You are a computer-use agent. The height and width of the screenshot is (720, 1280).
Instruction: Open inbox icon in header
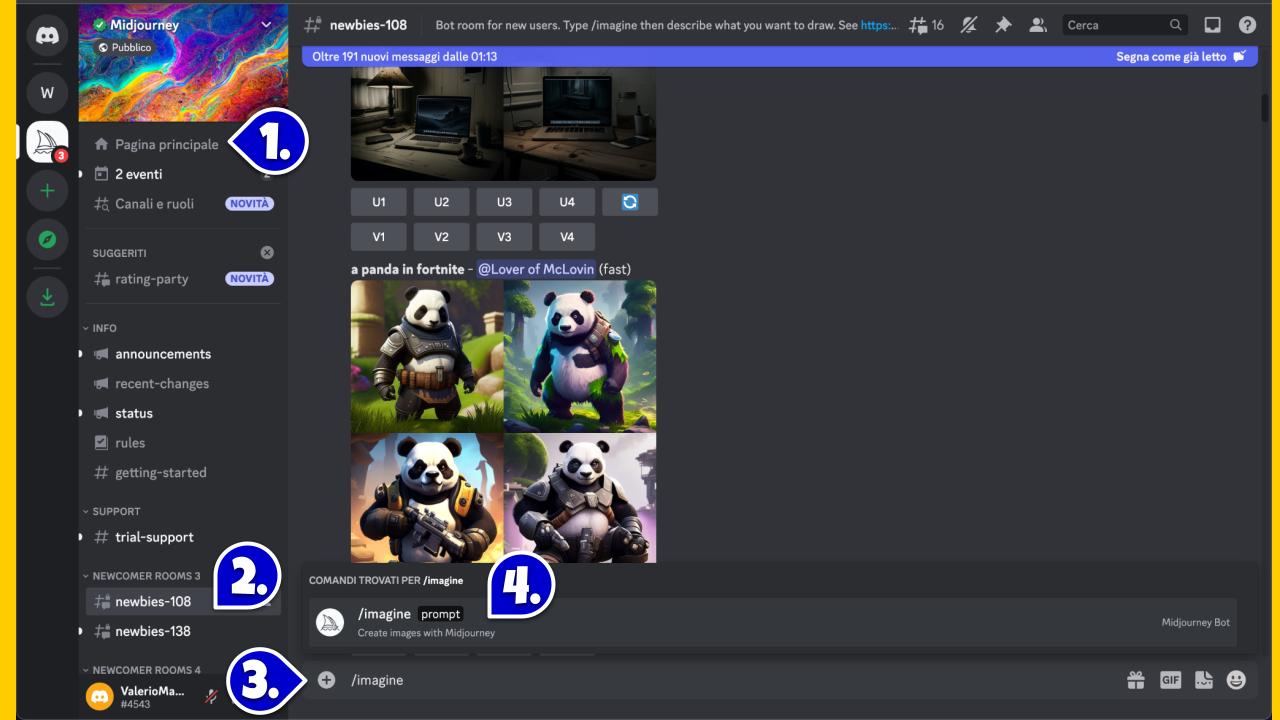pos(1212,25)
